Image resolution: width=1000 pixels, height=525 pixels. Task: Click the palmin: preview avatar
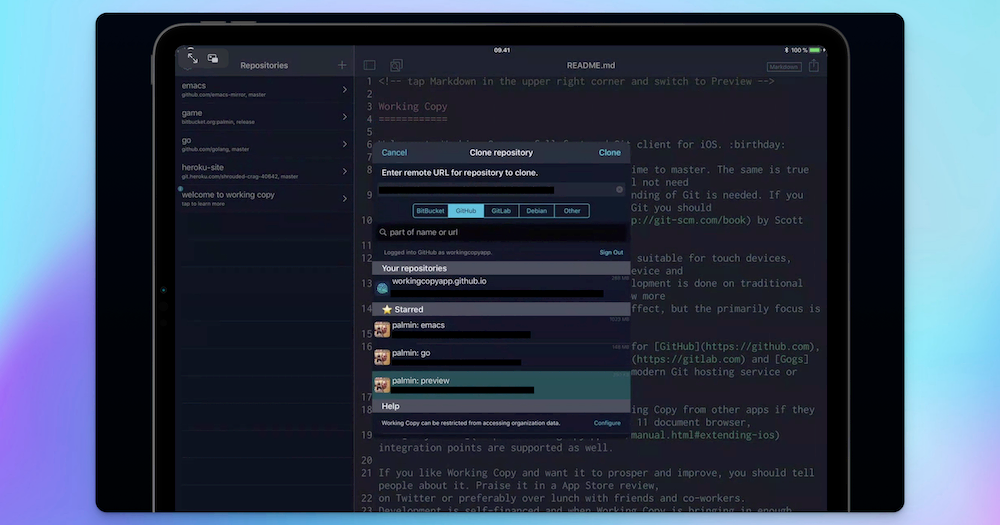(382, 385)
